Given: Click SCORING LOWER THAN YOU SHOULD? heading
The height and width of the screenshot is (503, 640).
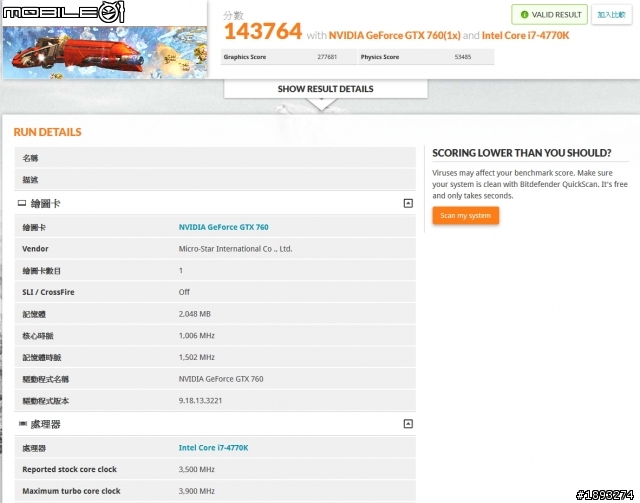Looking at the screenshot, I should (x=522, y=153).
